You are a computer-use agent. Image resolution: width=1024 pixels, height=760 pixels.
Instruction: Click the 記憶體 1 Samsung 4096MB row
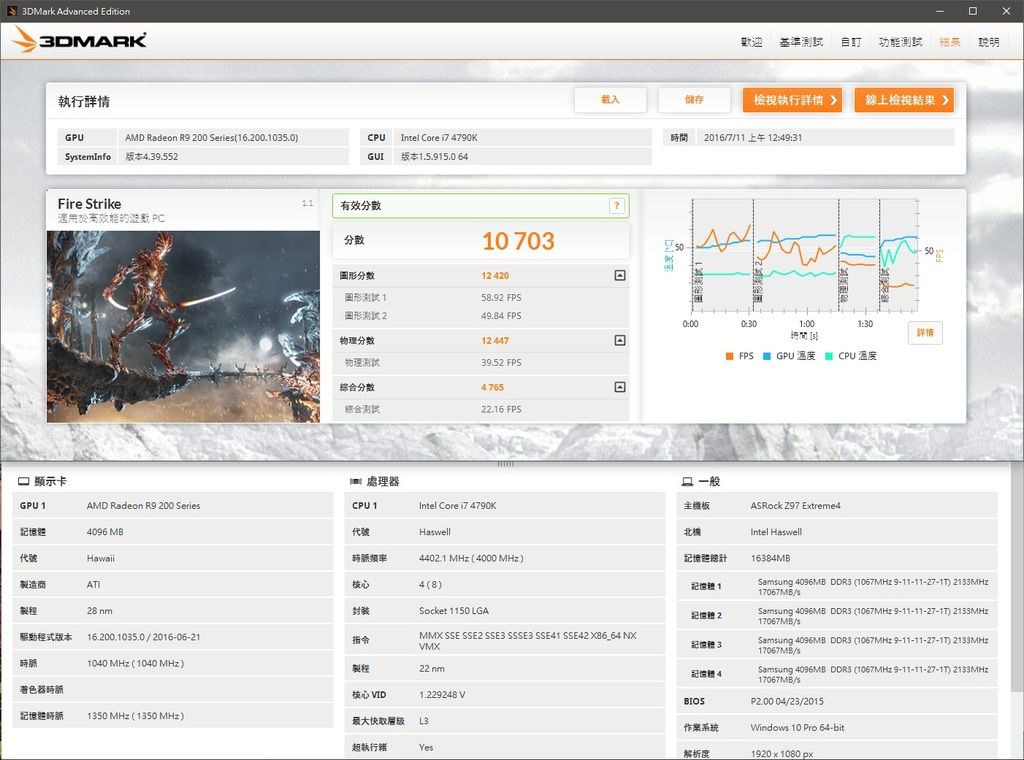837,586
